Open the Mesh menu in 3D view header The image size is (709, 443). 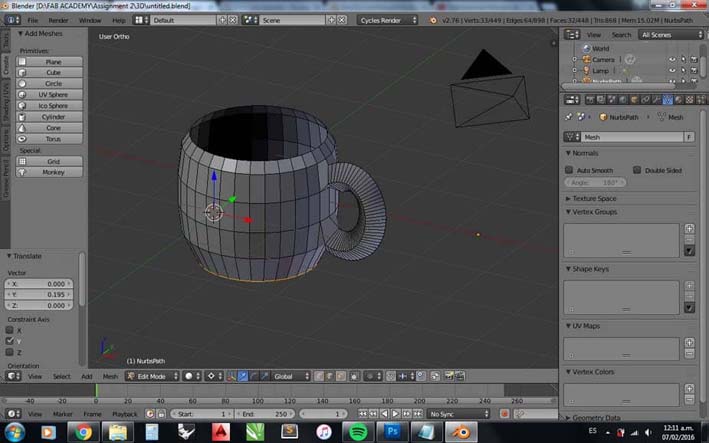(110, 376)
